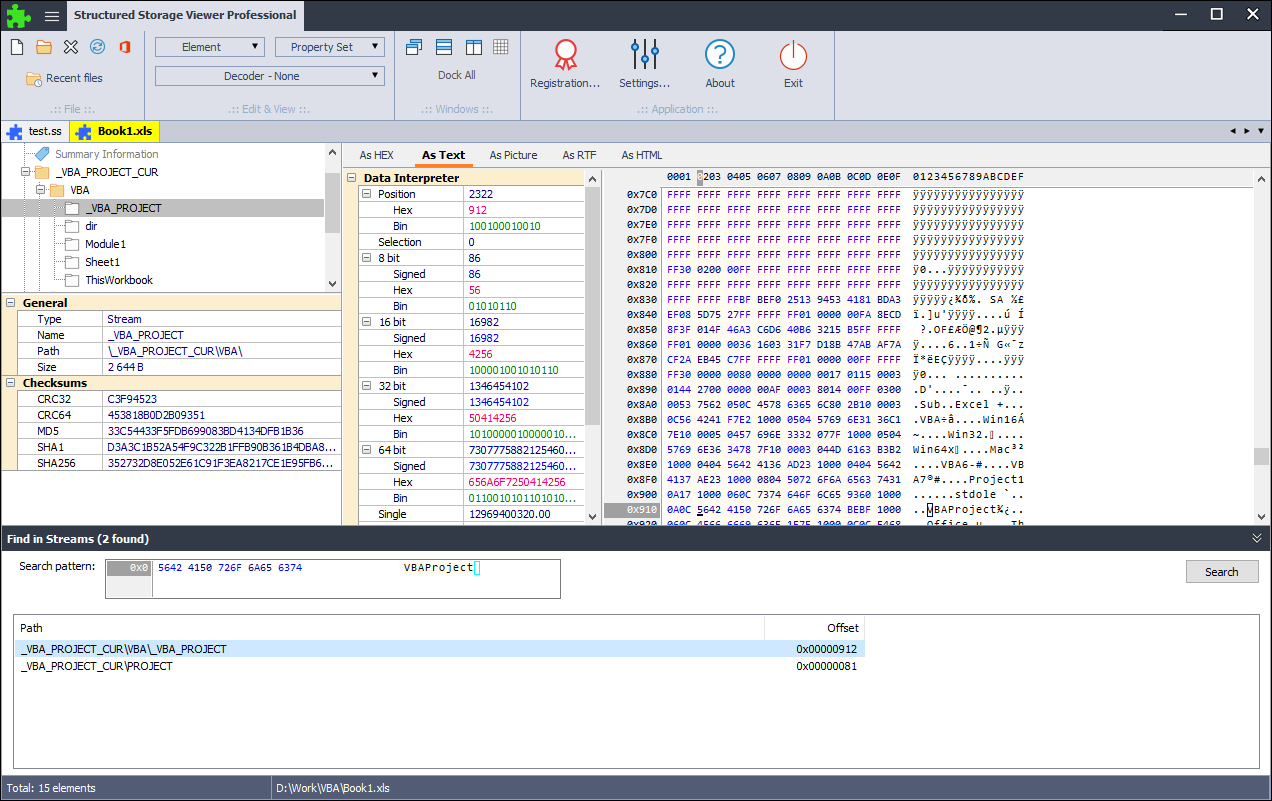This screenshot has width=1272, height=801.
Task: Open the hamburger menu in title bar
Action: 52,15
